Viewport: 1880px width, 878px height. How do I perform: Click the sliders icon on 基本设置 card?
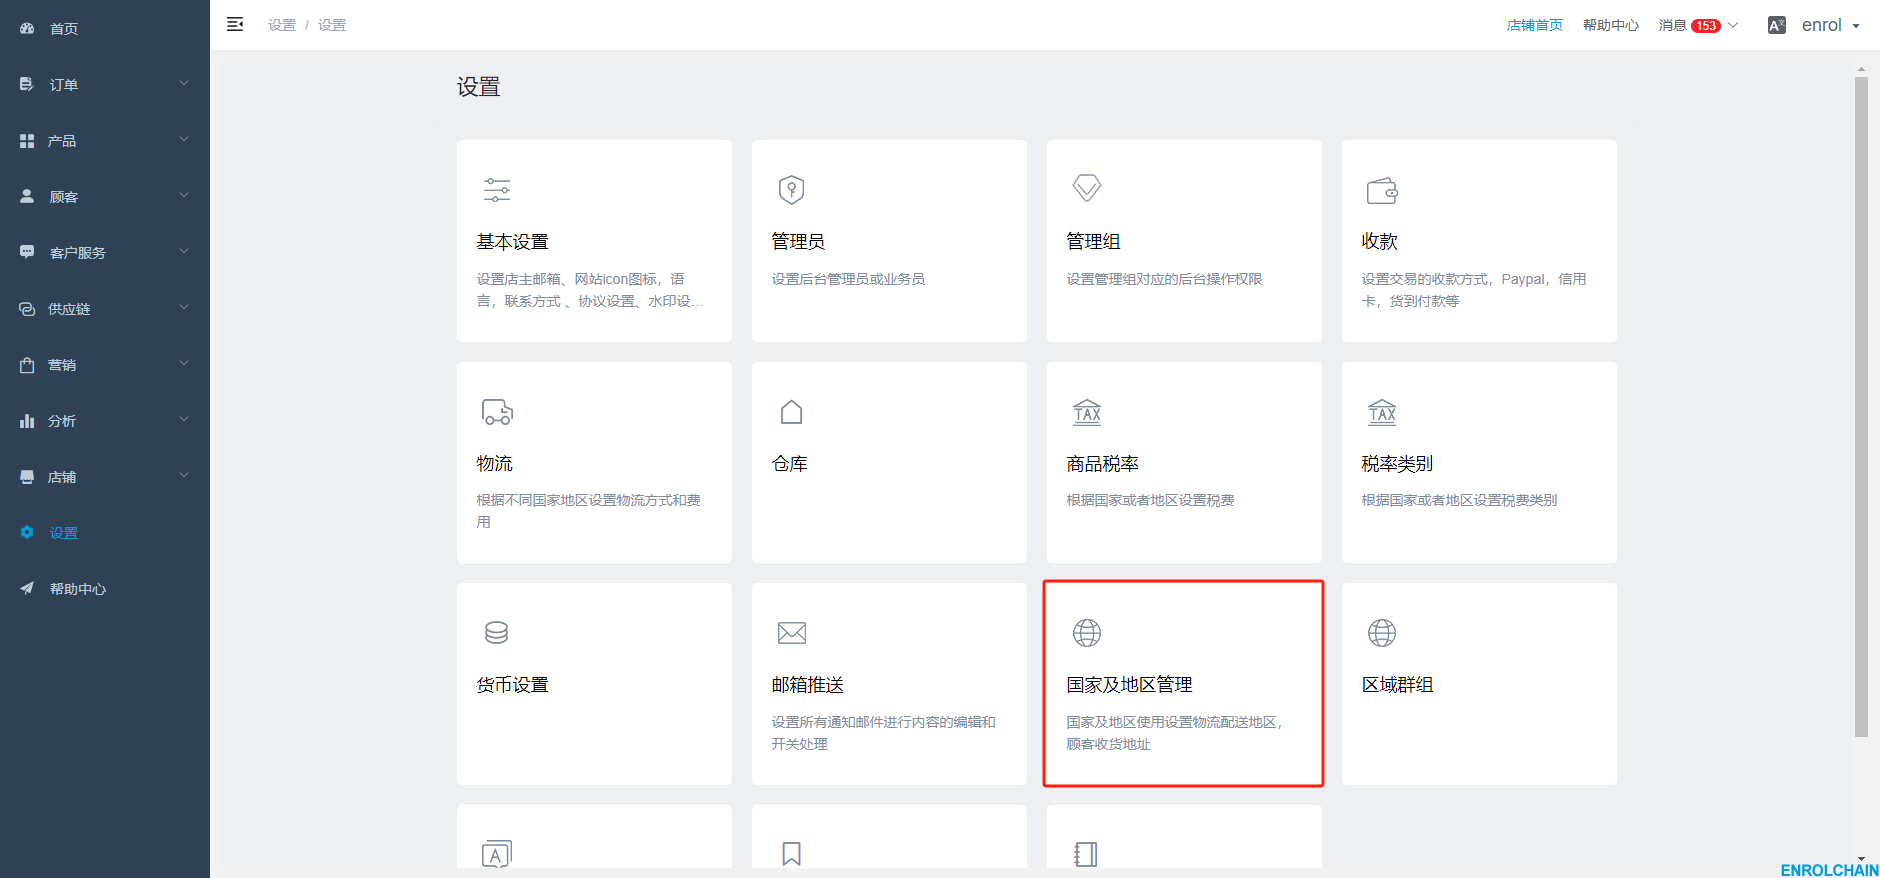[x=497, y=190]
